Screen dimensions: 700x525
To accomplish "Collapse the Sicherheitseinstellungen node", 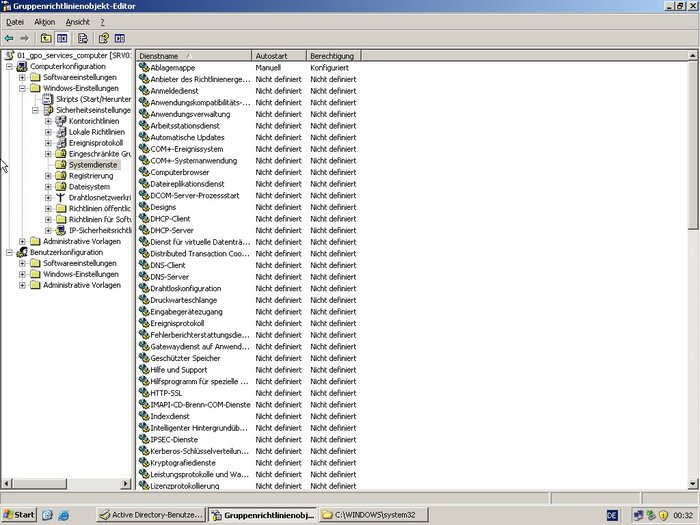I will [35, 110].
